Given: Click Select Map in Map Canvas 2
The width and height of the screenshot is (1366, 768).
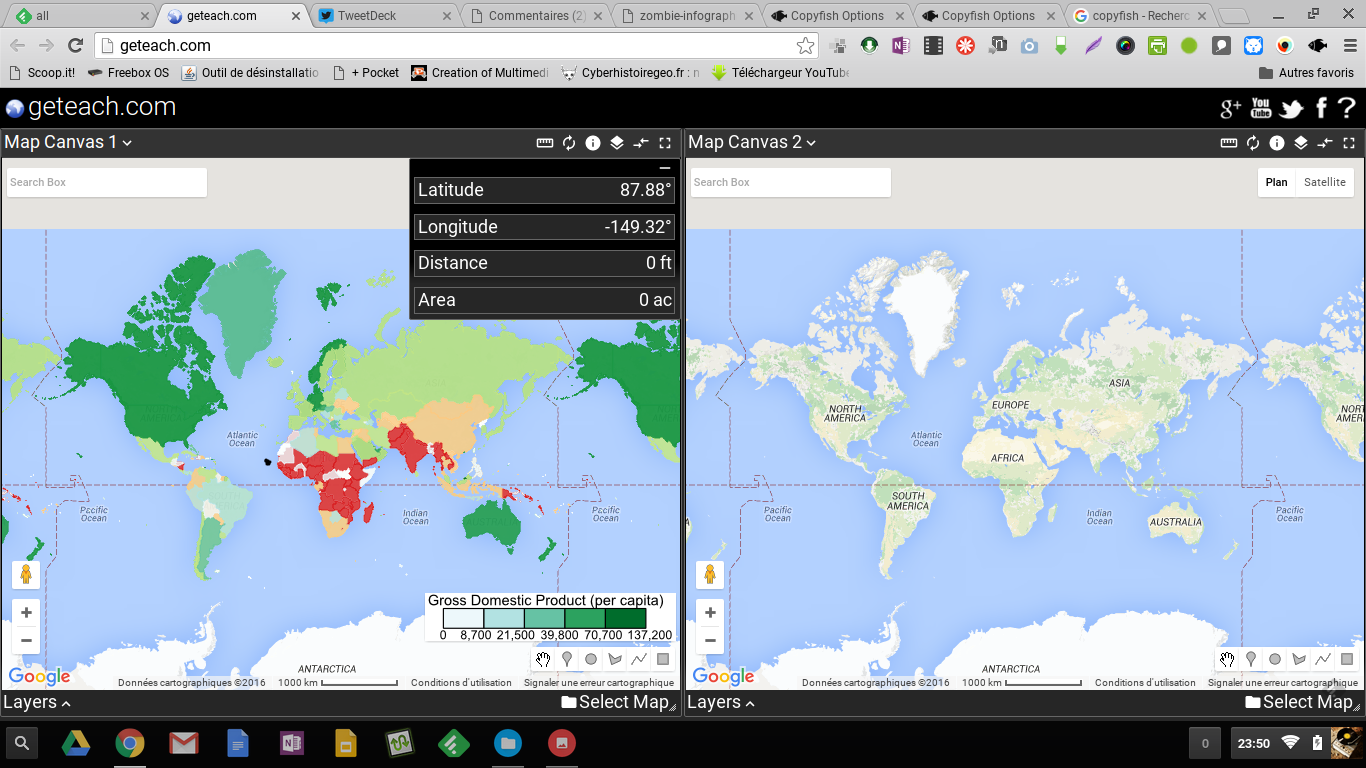Looking at the screenshot, I should click(1299, 702).
